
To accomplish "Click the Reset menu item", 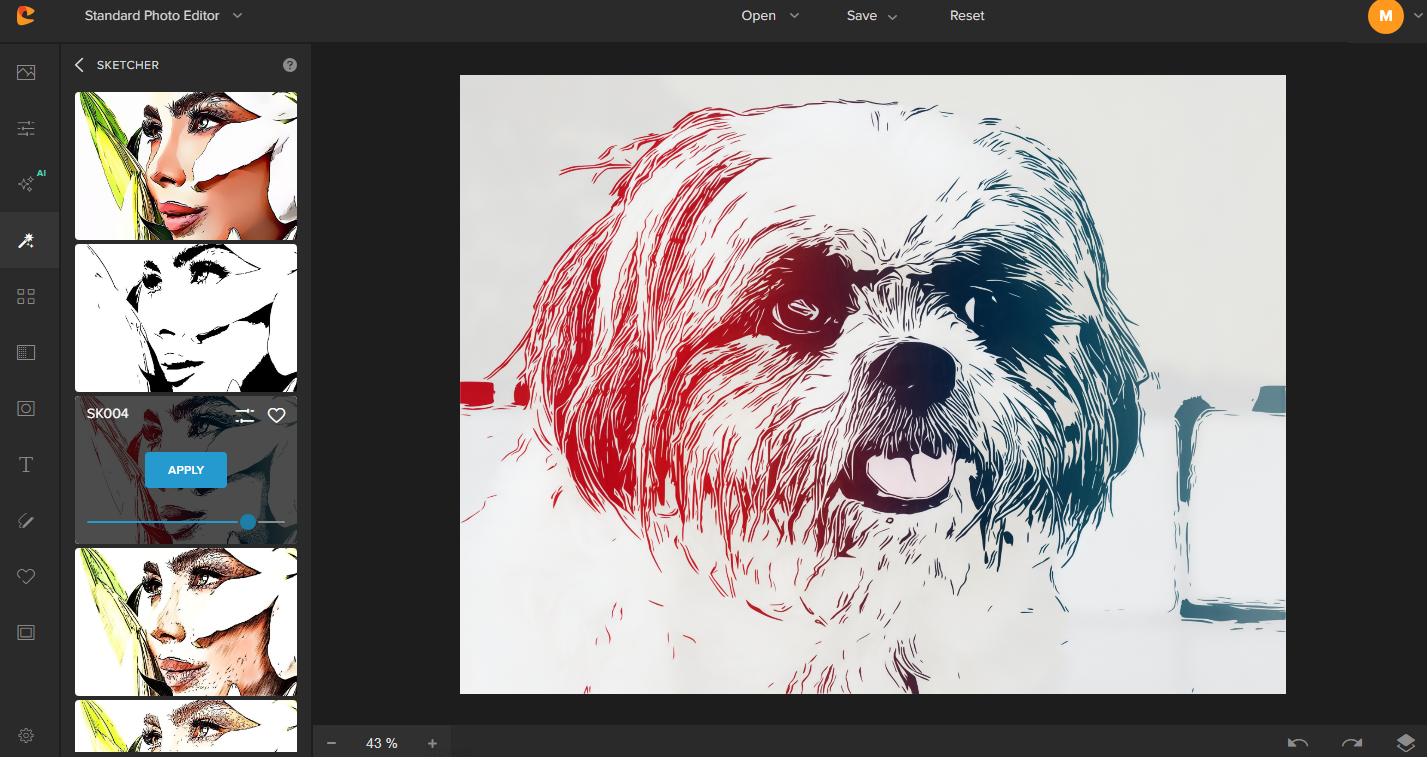I will tap(967, 16).
